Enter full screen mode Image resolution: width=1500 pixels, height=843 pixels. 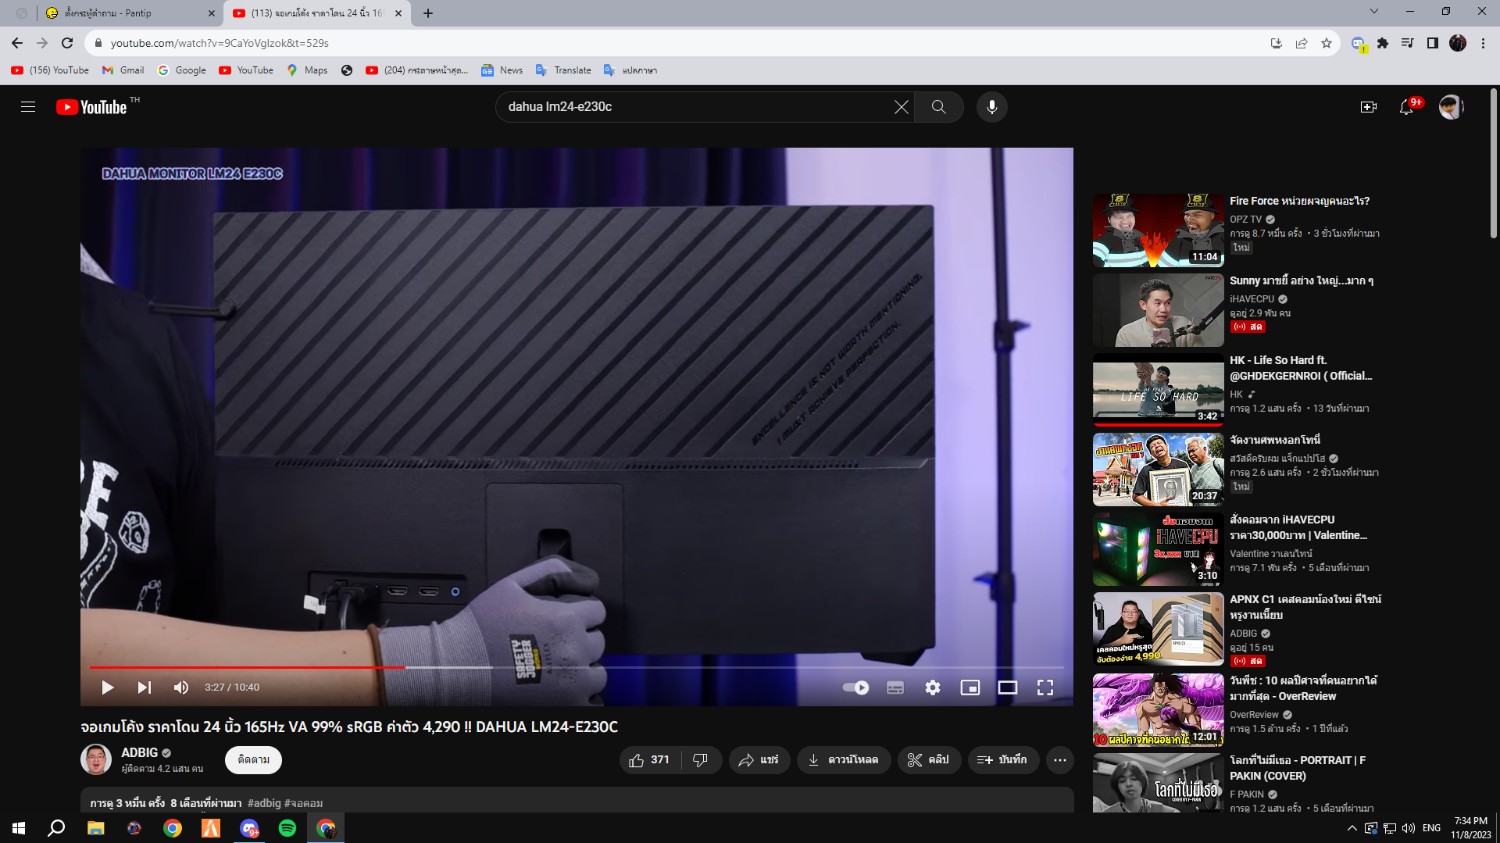coord(1045,687)
